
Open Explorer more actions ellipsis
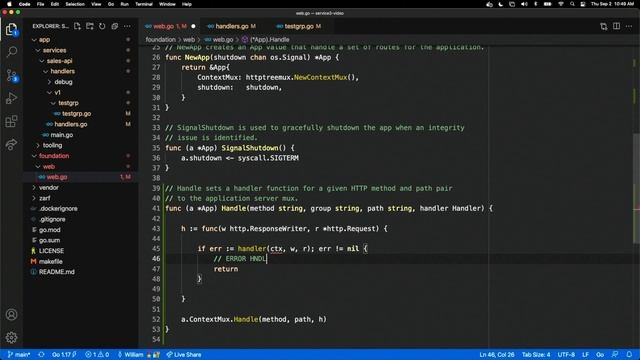(x=127, y=26)
